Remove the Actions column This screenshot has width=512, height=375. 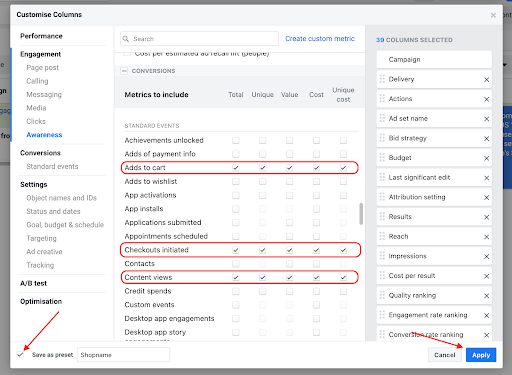tap(486, 99)
